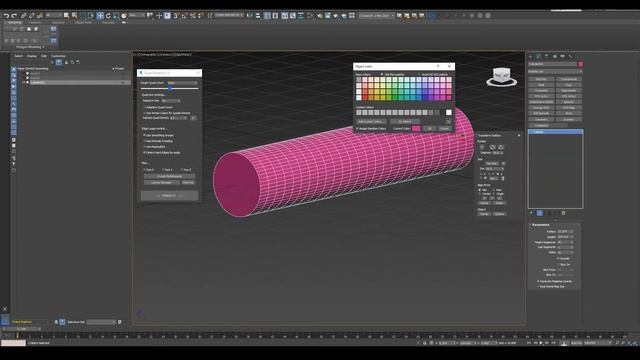Open the Select menu in Scene Explorer
Image resolution: width=640 pixels, height=360 pixels.
coord(18,56)
